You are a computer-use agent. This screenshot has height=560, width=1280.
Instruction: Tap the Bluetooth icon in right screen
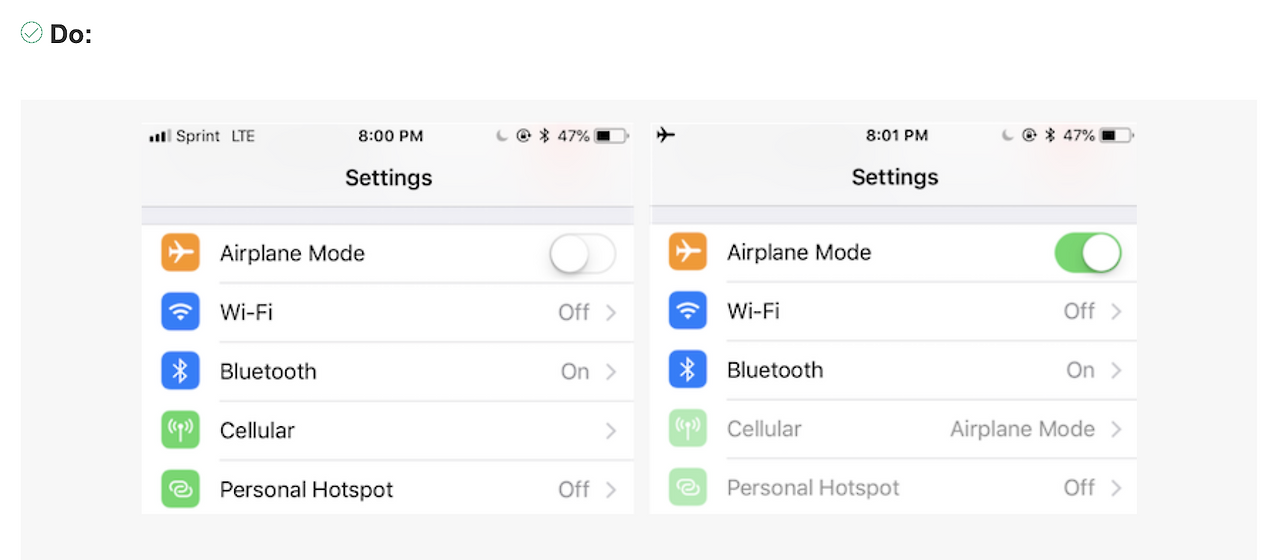(x=687, y=370)
